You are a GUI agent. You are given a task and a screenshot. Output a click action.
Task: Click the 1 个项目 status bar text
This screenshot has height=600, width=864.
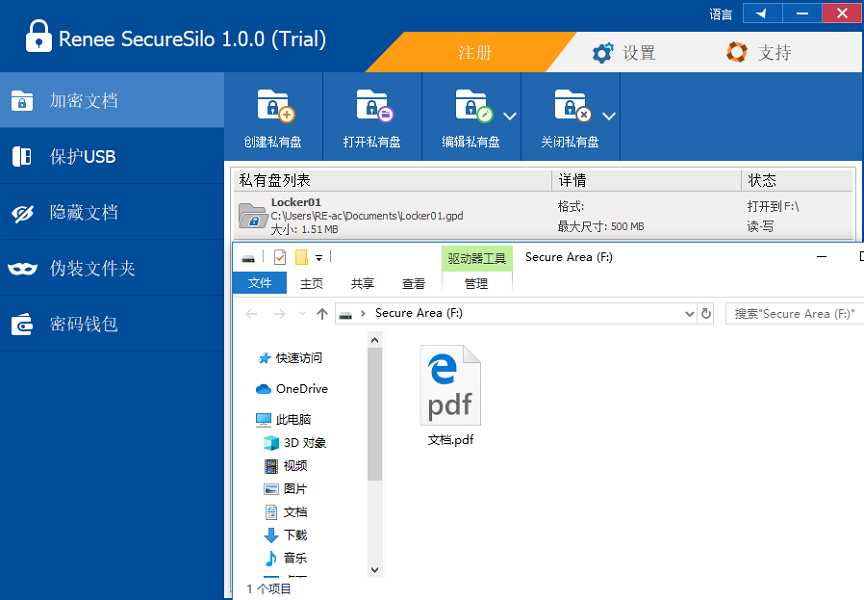(269, 589)
